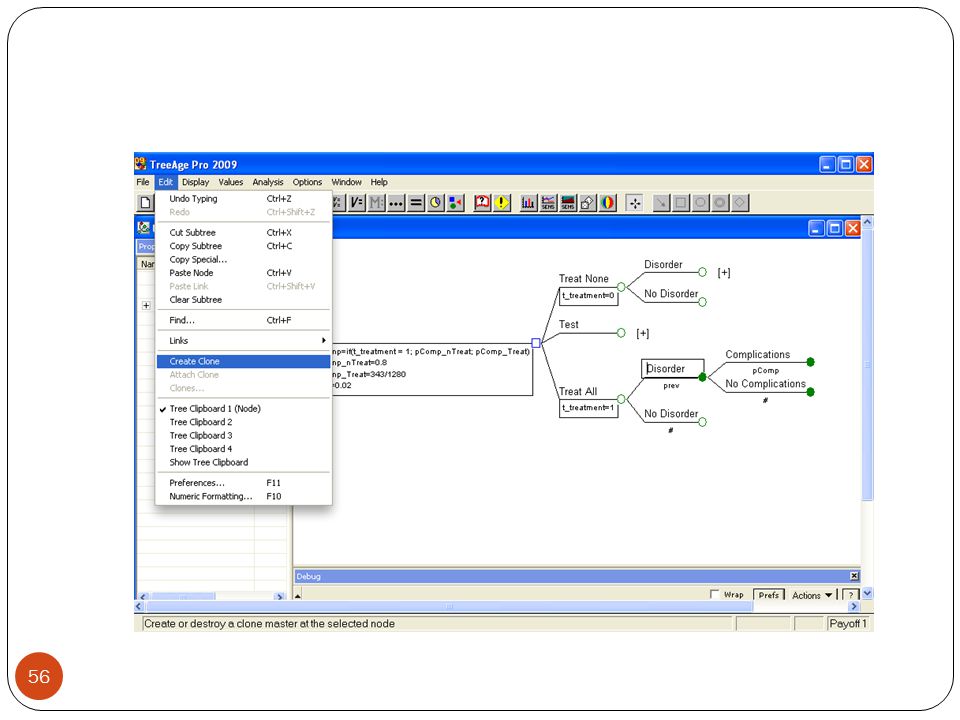This screenshot has width=960, height=720.
Task: Close the Debug panel with its X
Action: coord(854,576)
